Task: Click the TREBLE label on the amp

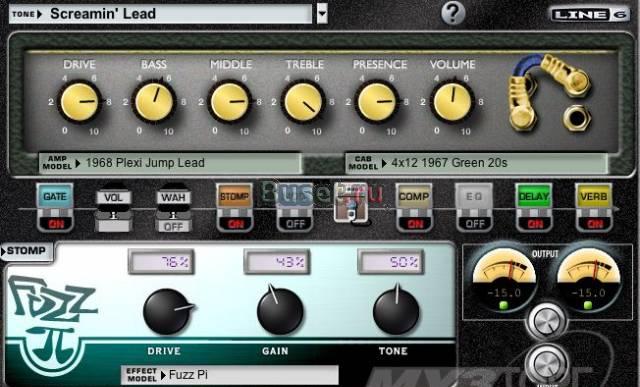Action: [x=305, y=64]
